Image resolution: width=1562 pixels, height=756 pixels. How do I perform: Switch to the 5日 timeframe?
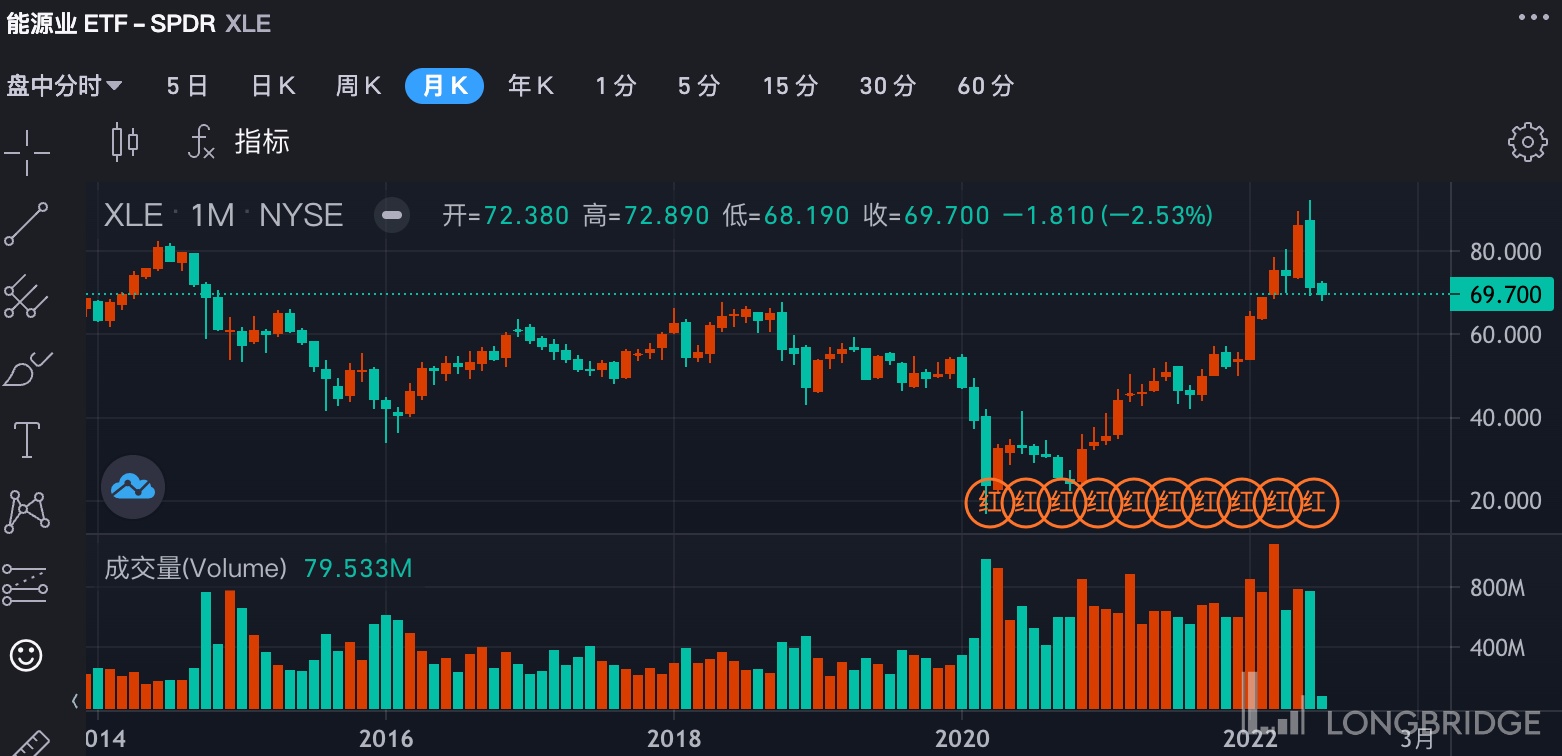pyautogui.click(x=187, y=86)
